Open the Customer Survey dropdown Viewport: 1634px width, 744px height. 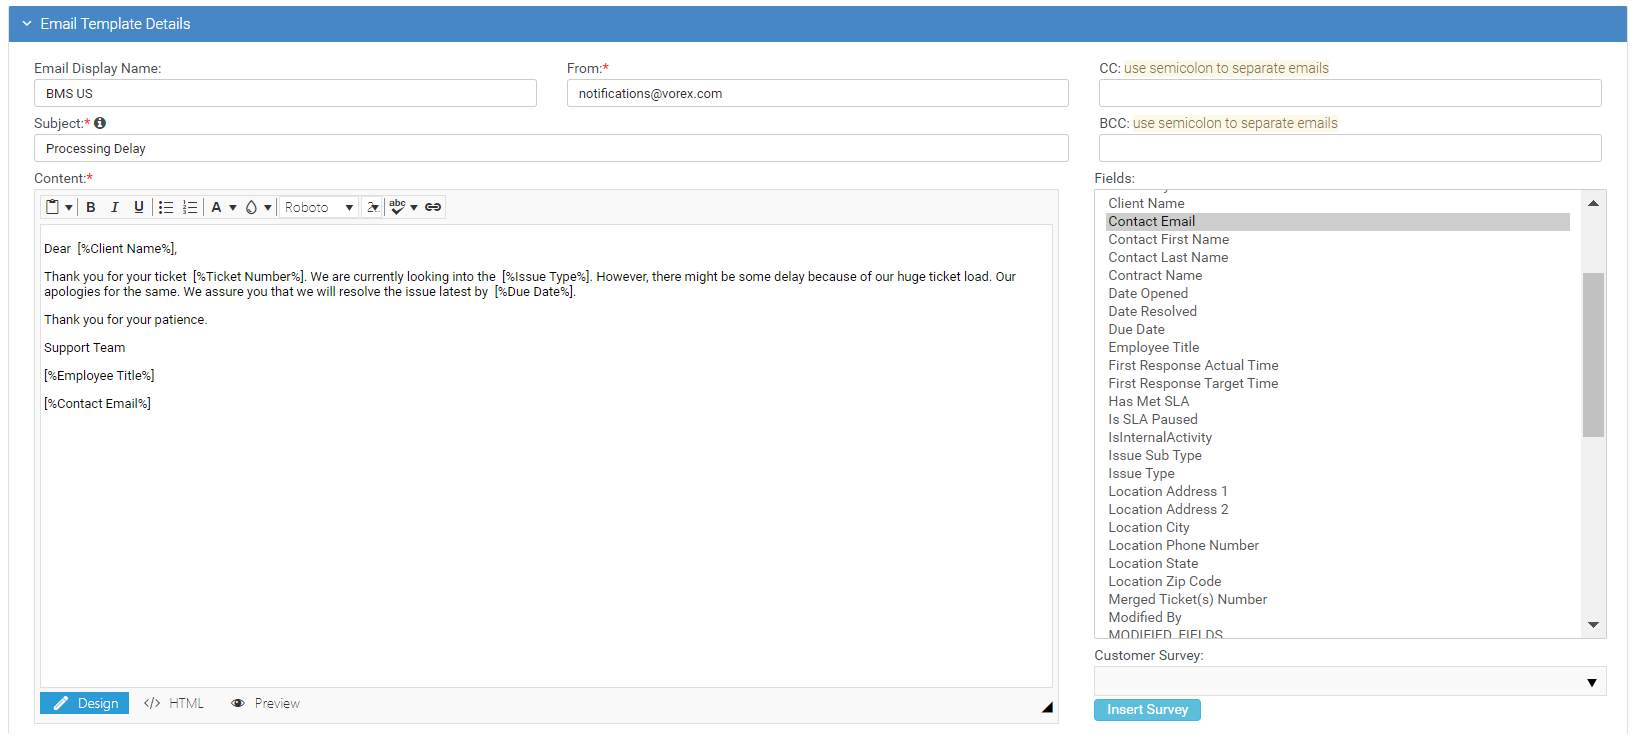[1350, 682]
